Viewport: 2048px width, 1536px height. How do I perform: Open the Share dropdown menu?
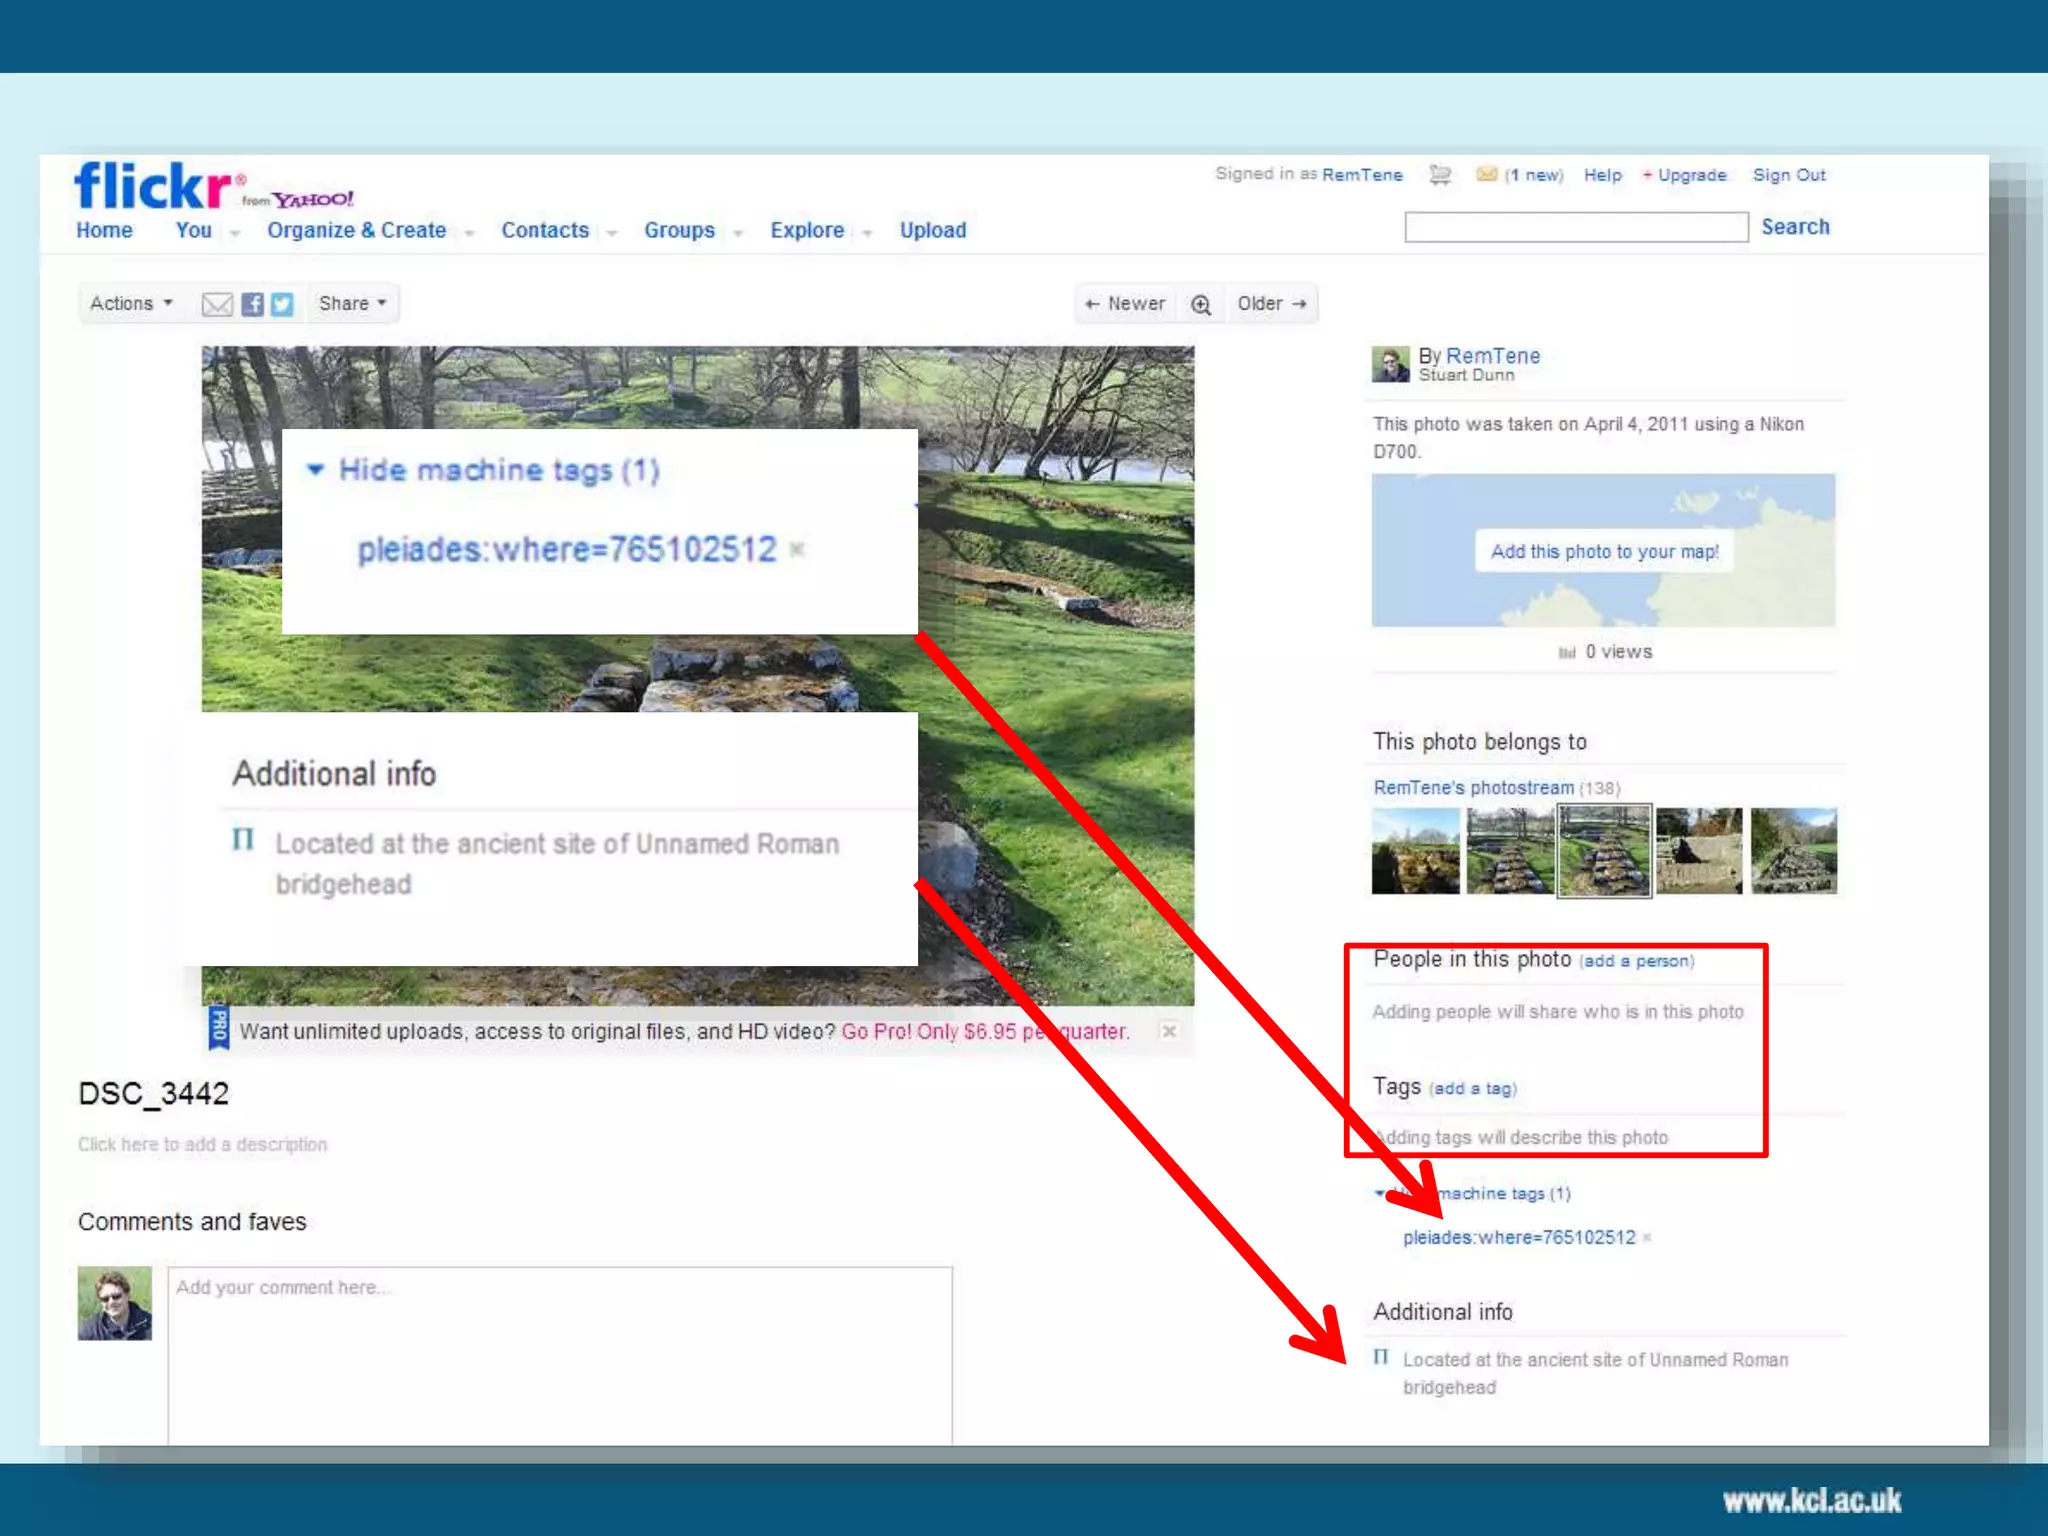coord(352,304)
